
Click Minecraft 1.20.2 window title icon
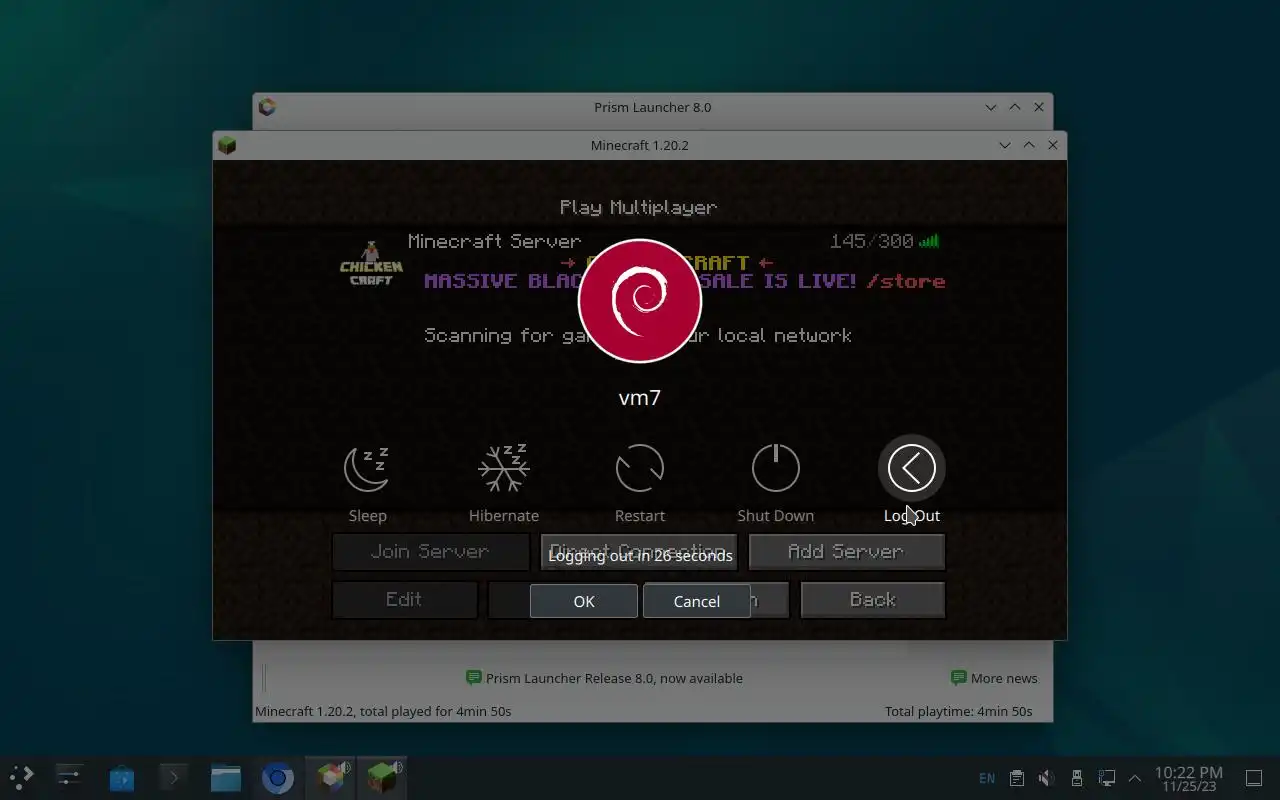(227, 145)
